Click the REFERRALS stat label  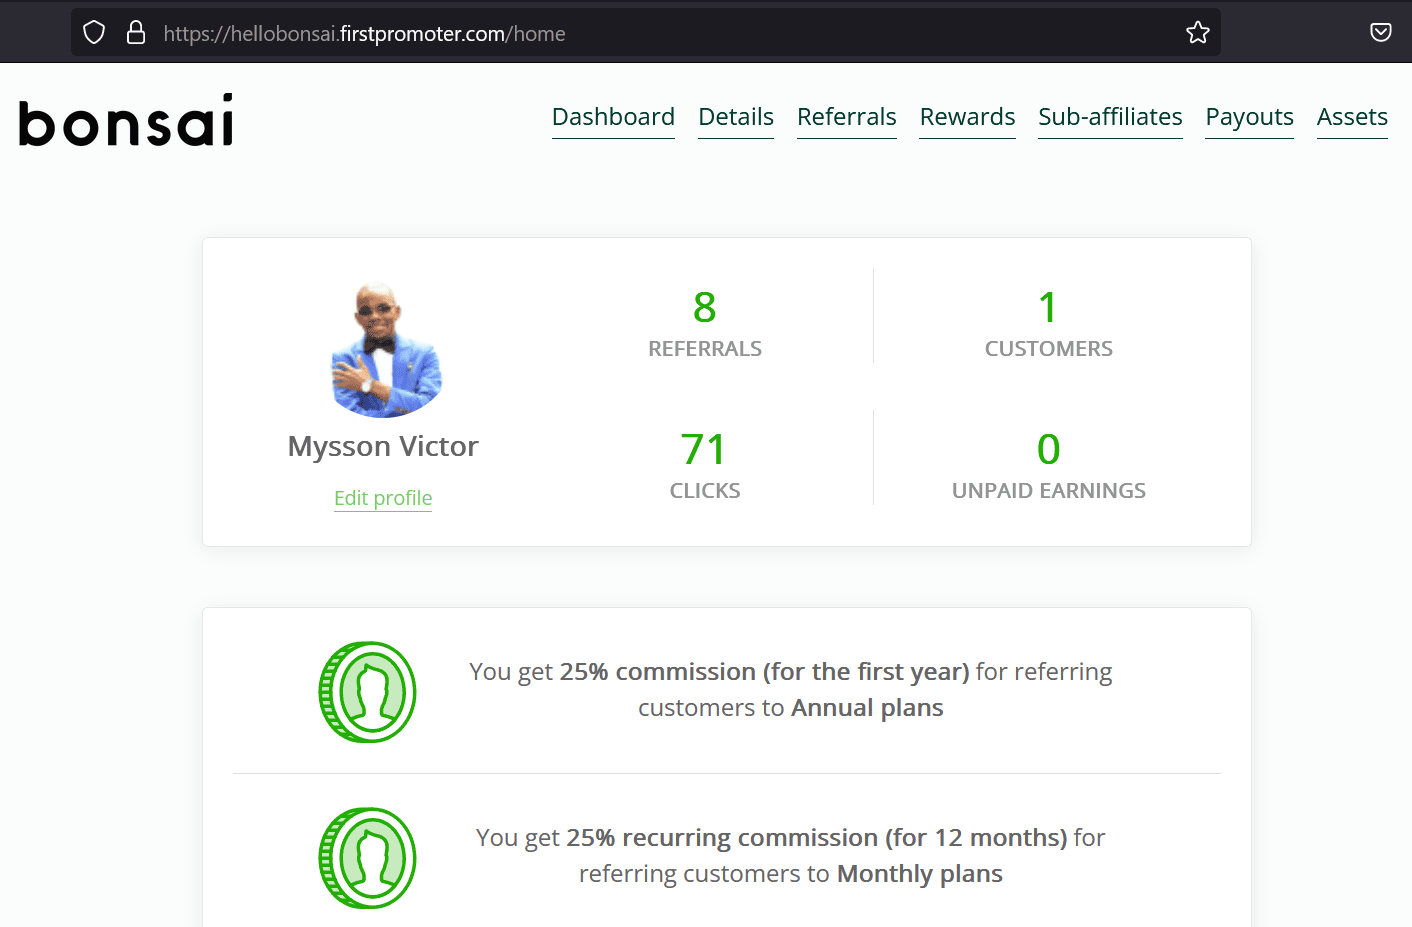705,349
